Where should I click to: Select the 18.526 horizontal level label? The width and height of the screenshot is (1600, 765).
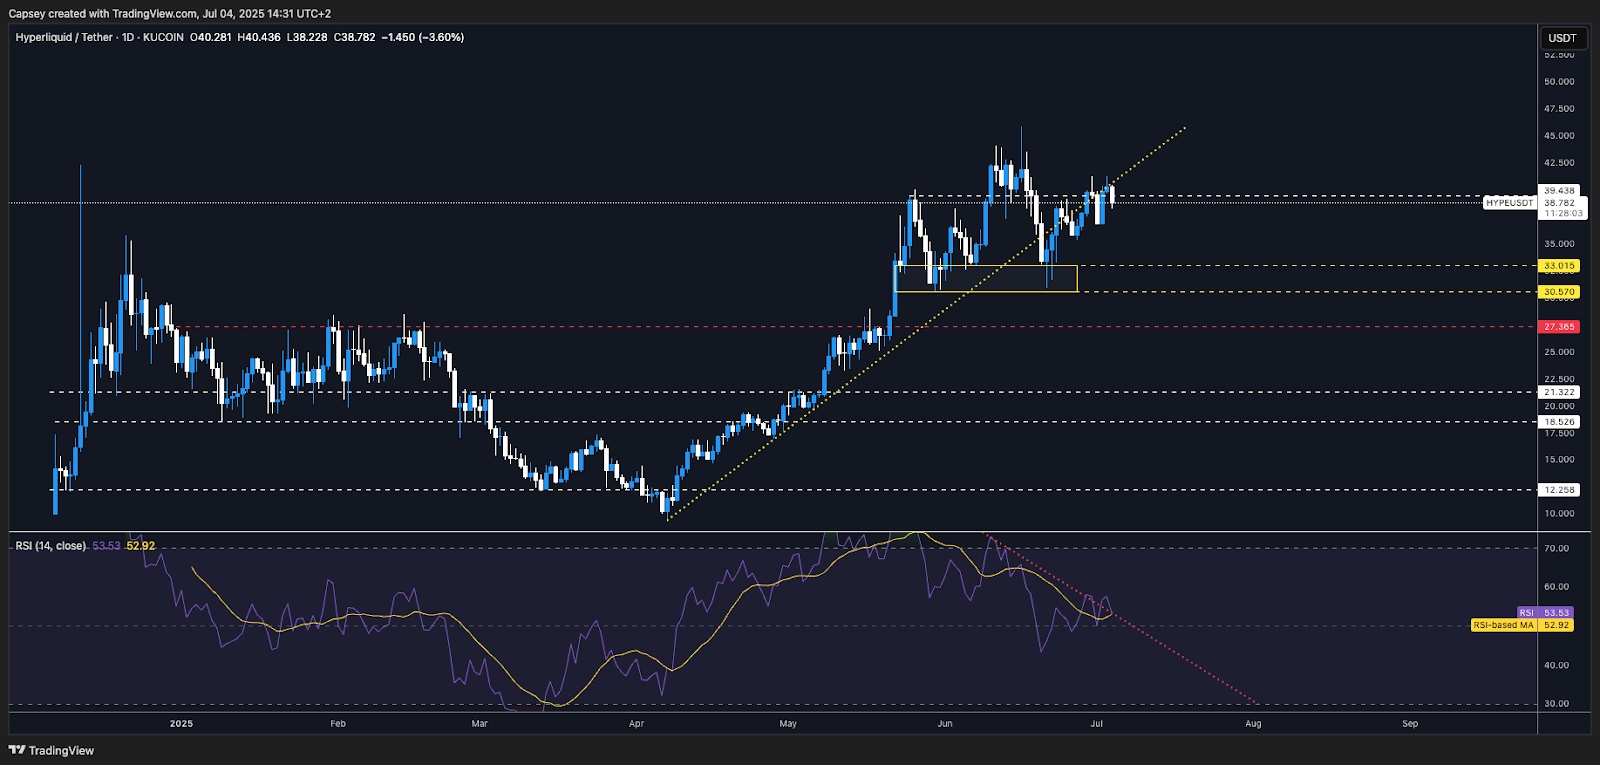pyautogui.click(x=1559, y=422)
